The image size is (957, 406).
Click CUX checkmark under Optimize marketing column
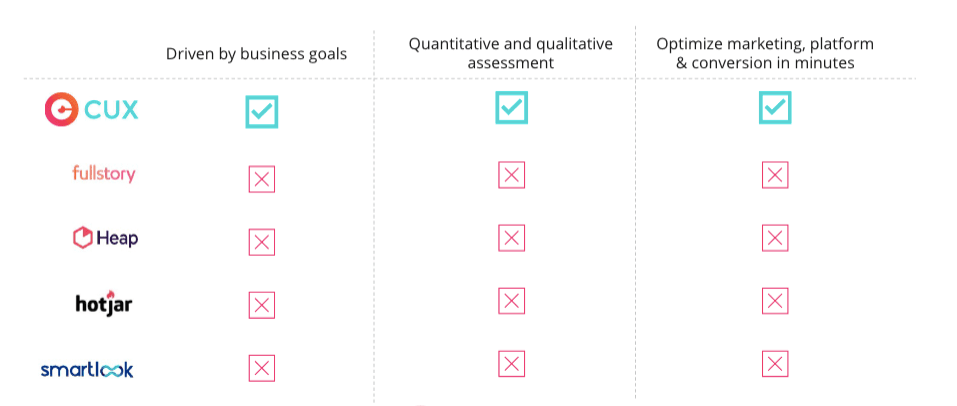pyautogui.click(x=775, y=107)
